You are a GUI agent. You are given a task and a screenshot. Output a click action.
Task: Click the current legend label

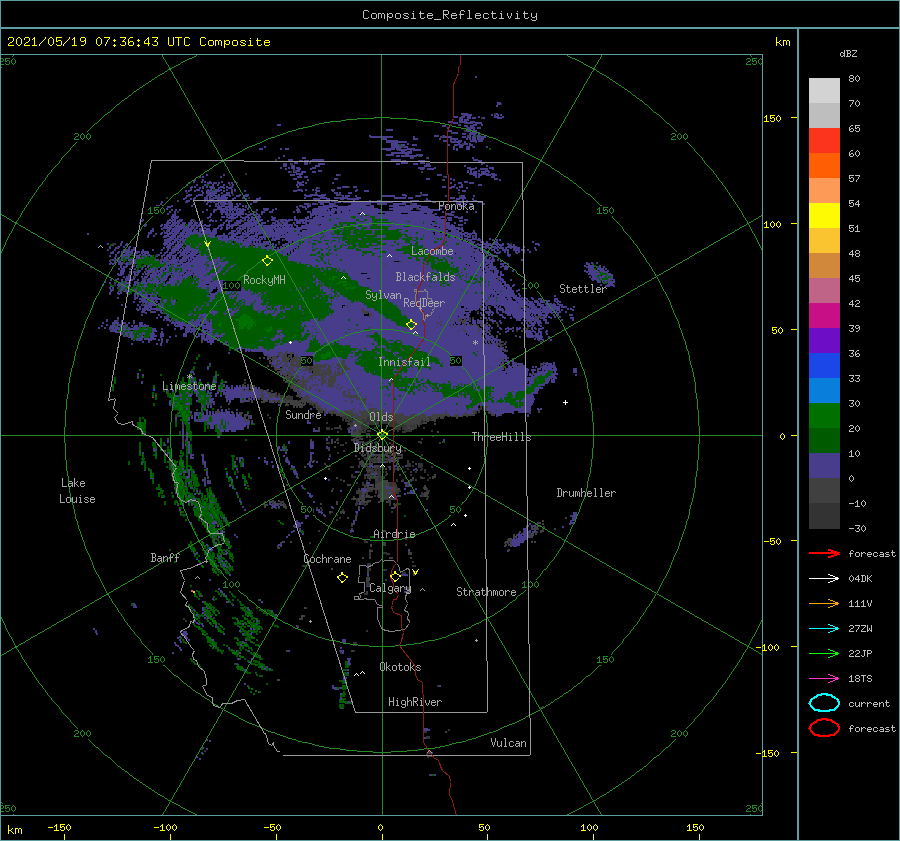869,703
